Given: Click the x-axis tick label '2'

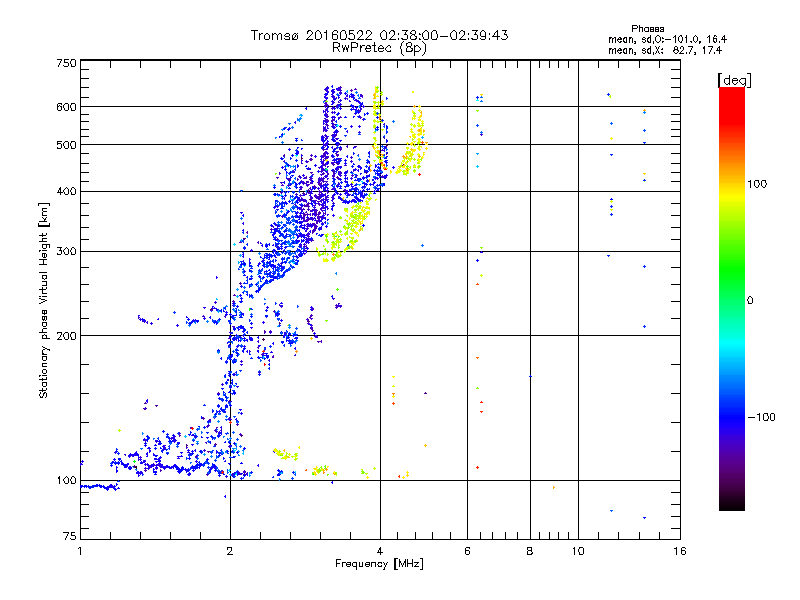Looking at the screenshot, I should pyautogui.click(x=230, y=551).
